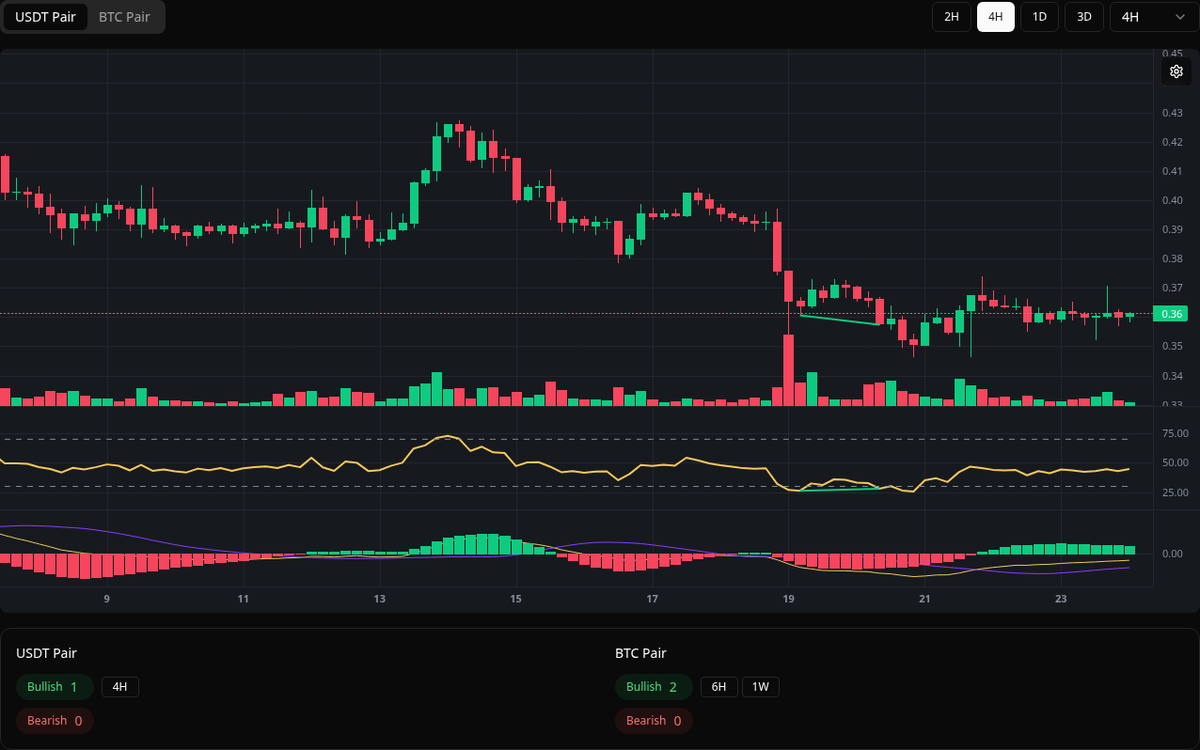Click the date 19 on the time axis
Image resolution: width=1200 pixels, height=750 pixels.
(x=788, y=598)
